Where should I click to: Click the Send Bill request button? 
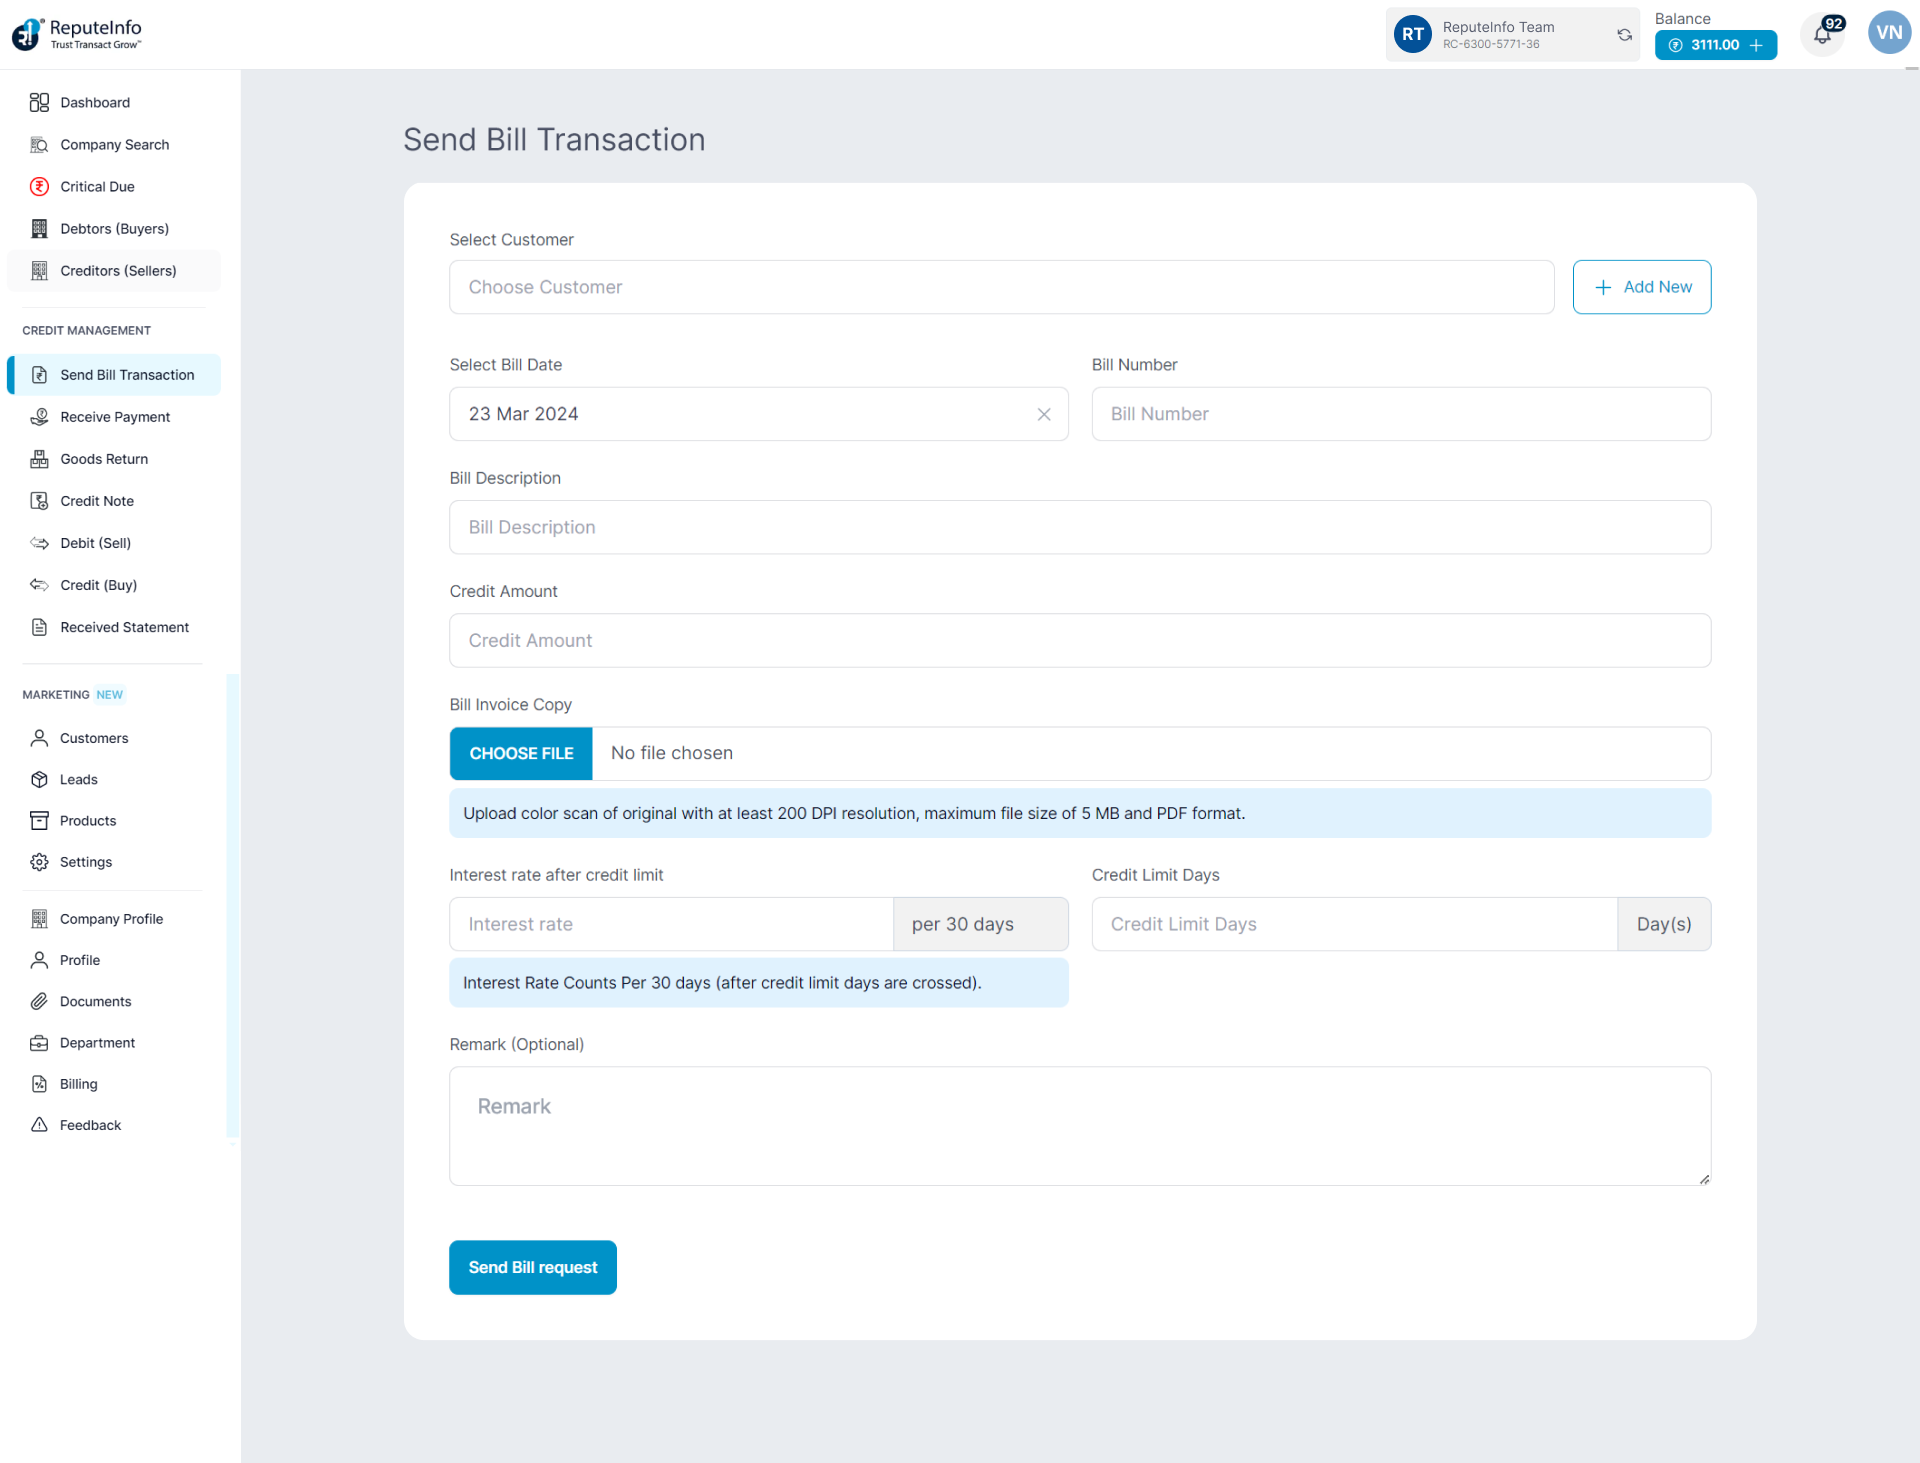[x=532, y=1268]
